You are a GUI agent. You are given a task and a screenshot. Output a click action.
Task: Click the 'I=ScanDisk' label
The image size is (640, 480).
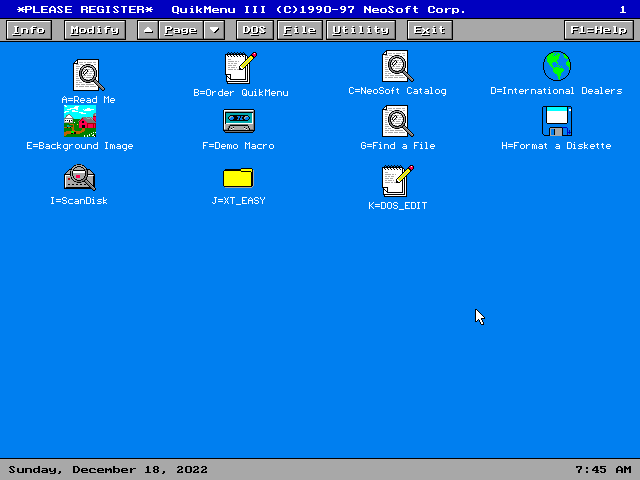[x=79, y=200]
